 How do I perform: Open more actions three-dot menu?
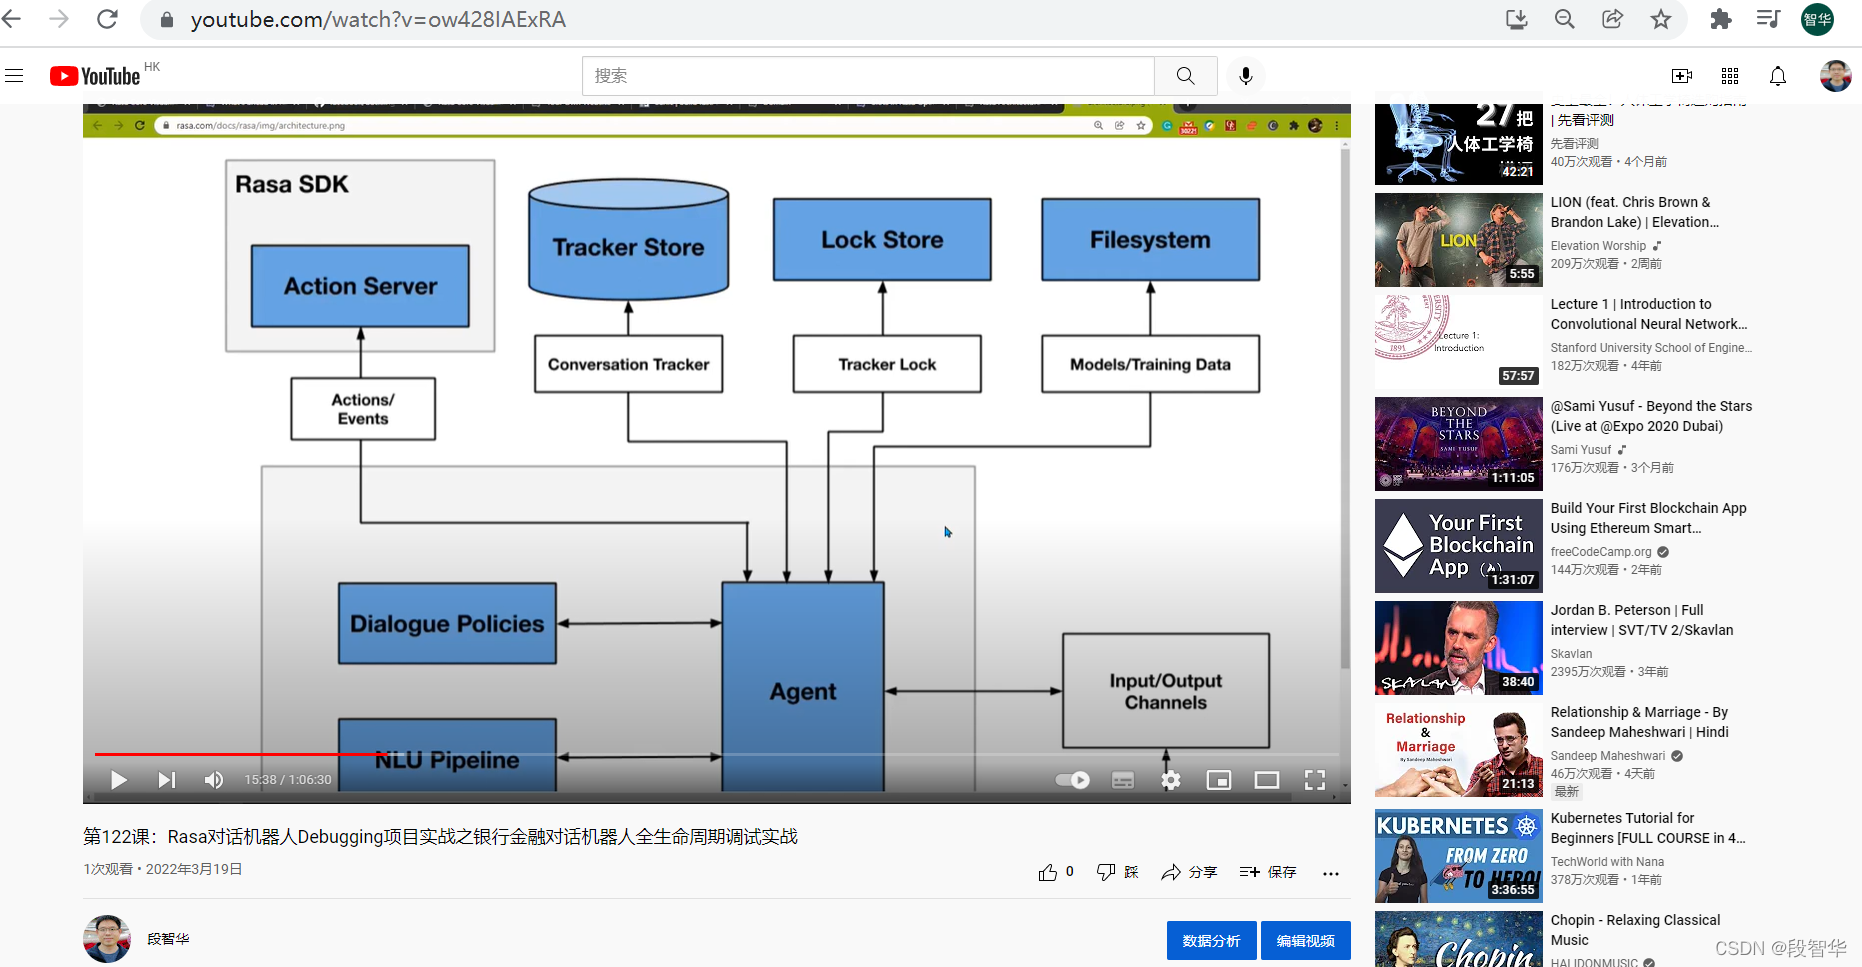tap(1331, 873)
